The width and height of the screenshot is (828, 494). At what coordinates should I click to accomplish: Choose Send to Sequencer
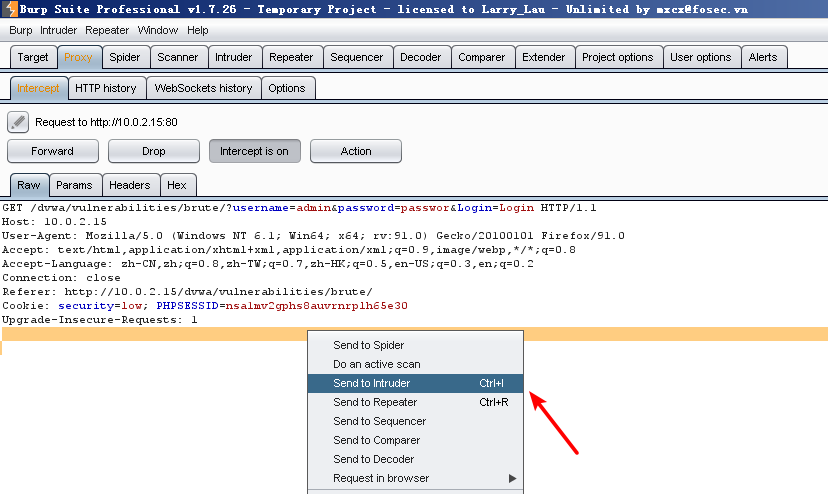click(416, 421)
